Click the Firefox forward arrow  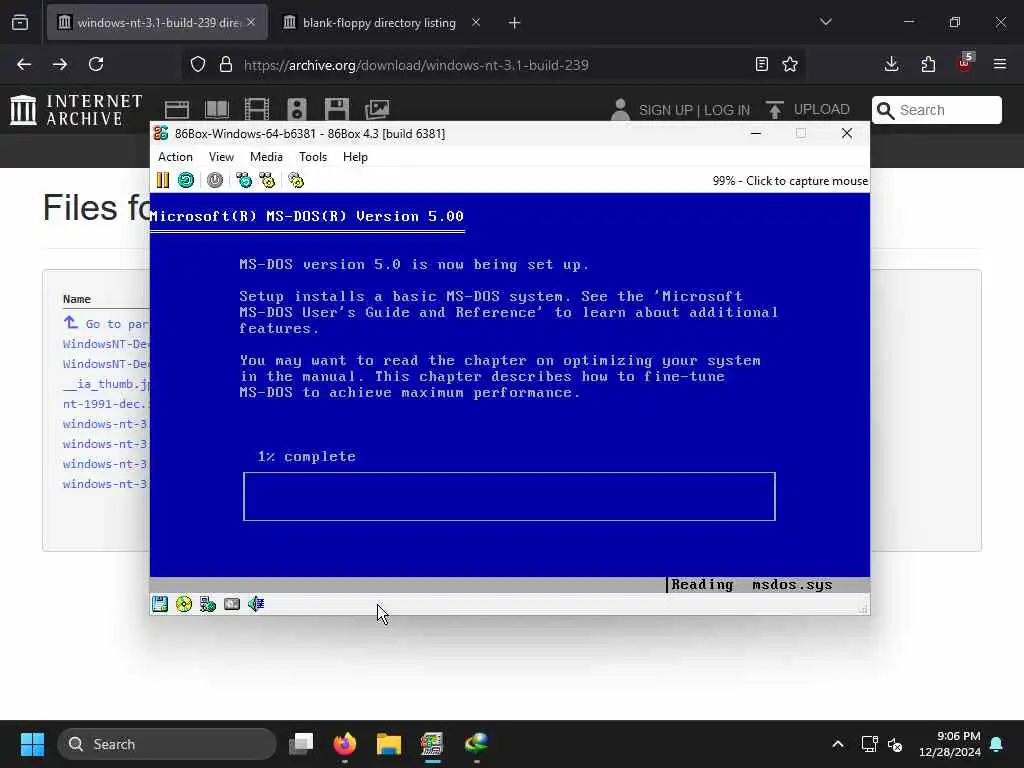pyautogui.click(x=60, y=64)
